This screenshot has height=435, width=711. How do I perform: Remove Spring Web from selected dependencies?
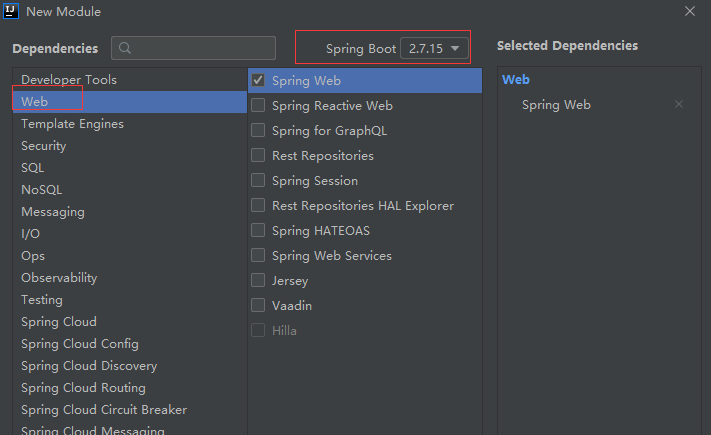[679, 104]
